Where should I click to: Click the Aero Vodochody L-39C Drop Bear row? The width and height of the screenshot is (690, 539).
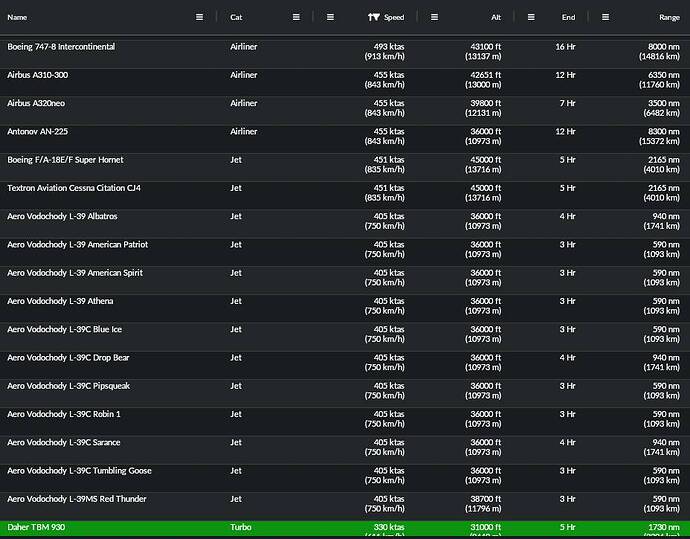click(68, 357)
